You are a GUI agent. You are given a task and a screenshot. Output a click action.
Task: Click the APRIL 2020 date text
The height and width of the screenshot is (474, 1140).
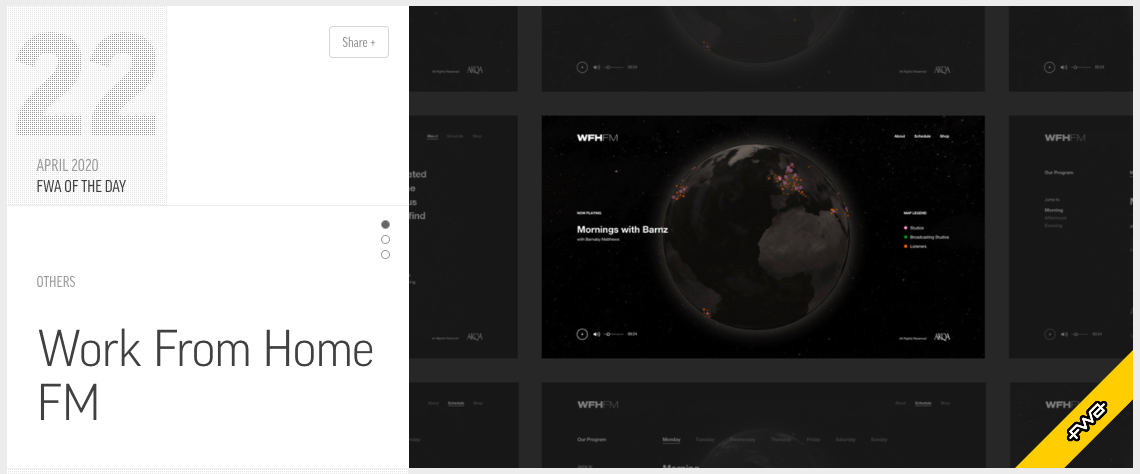pyautogui.click(x=68, y=165)
